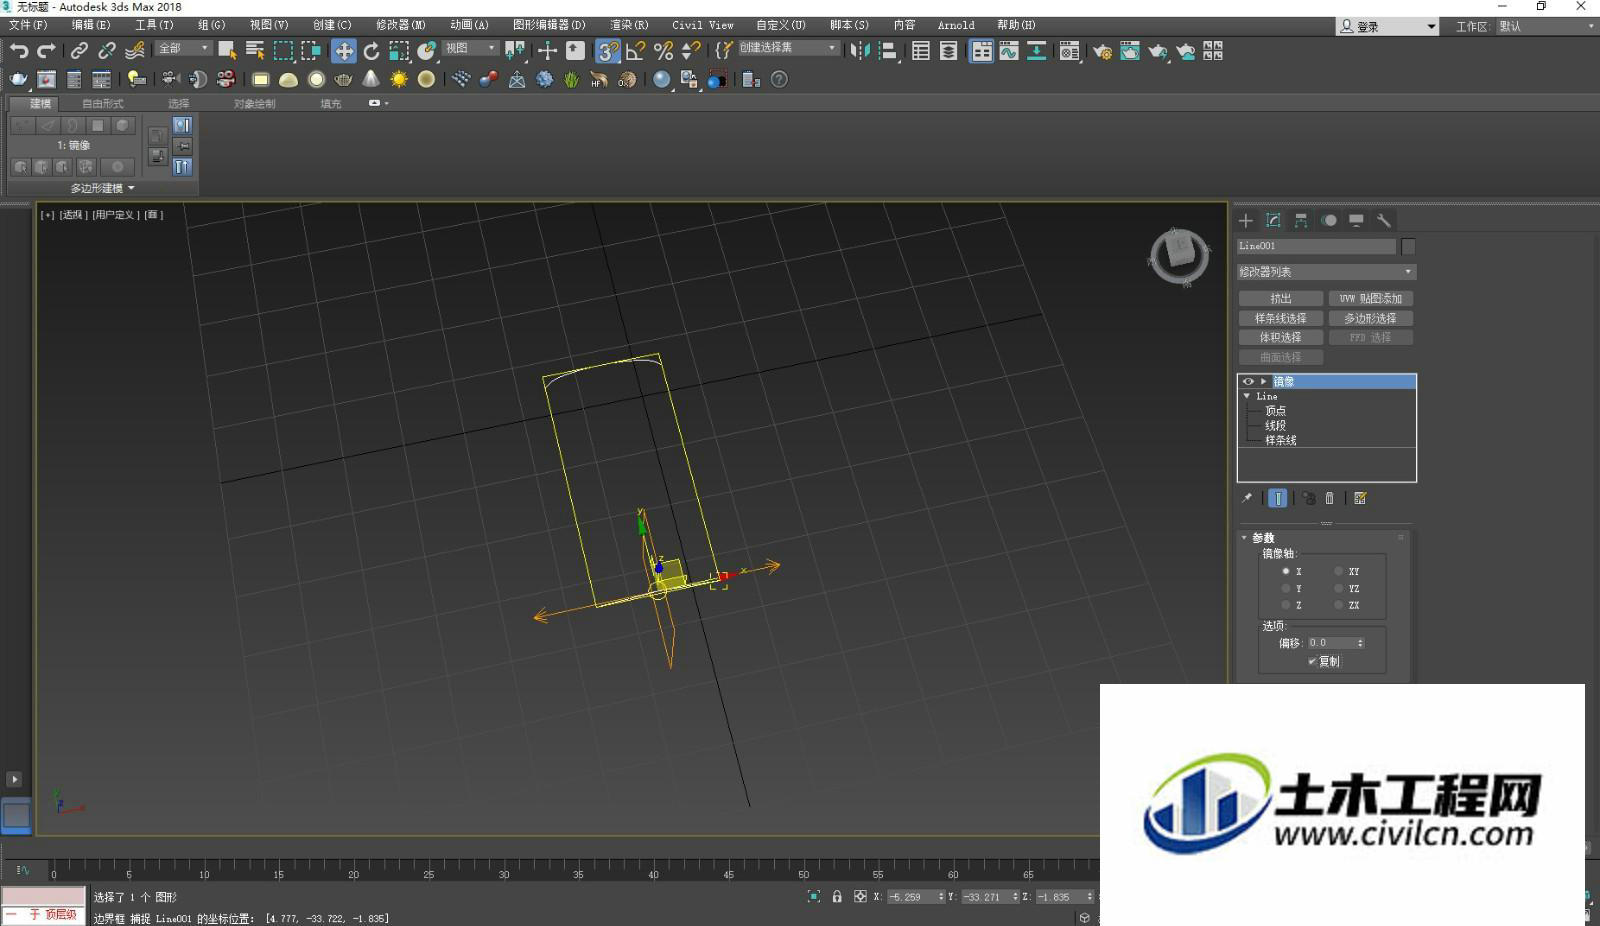Click the 样条线选择 button
The width and height of the screenshot is (1600, 926).
point(1281,318)
